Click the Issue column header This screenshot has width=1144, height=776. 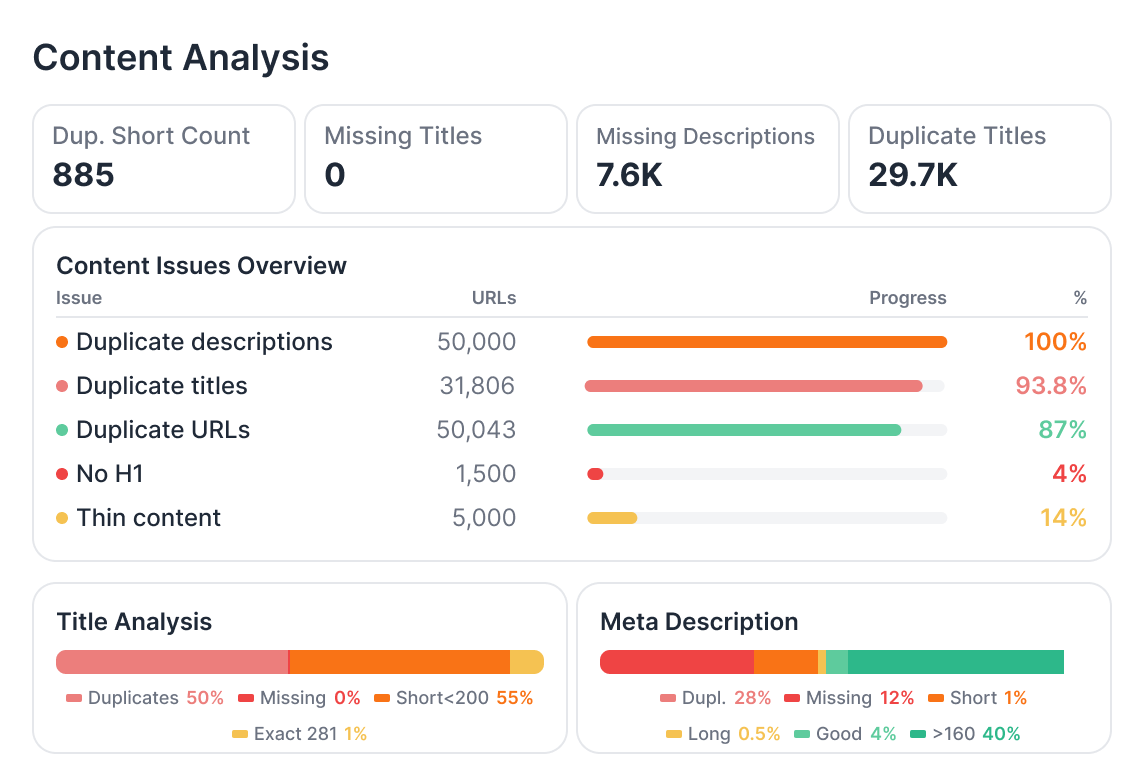[x=79, y=298]
